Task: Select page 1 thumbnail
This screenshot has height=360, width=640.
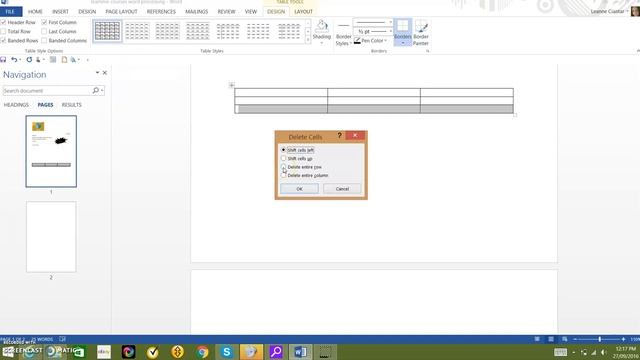Action: [x=51, y=151]
